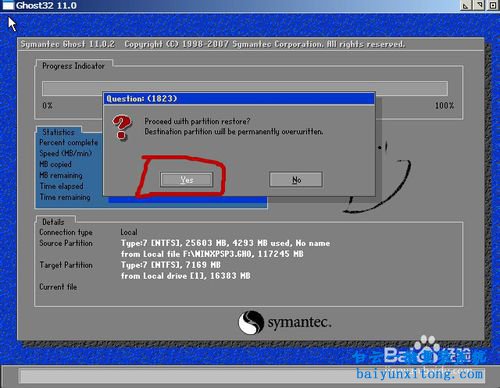Click the Baidu paw watermark icon

point(428,349)
